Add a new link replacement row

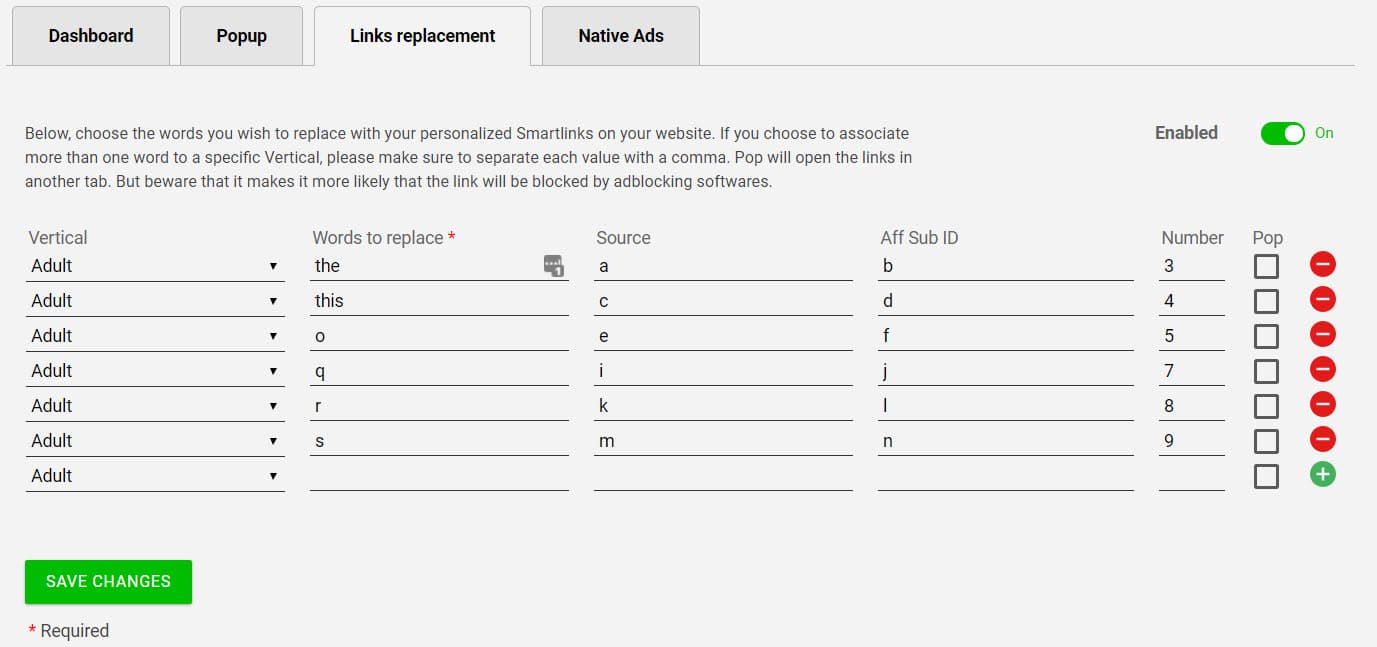tap(1322, 474)
